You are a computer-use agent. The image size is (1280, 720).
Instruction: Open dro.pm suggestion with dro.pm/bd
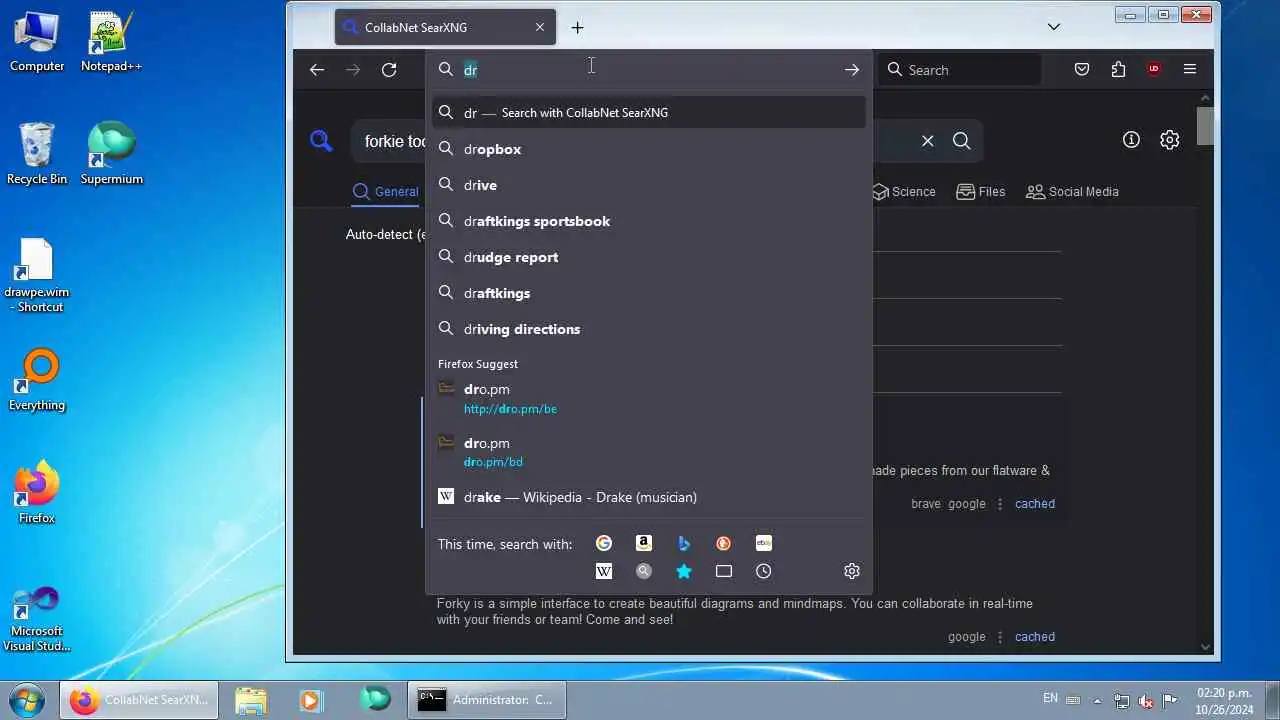pos(649,452)
